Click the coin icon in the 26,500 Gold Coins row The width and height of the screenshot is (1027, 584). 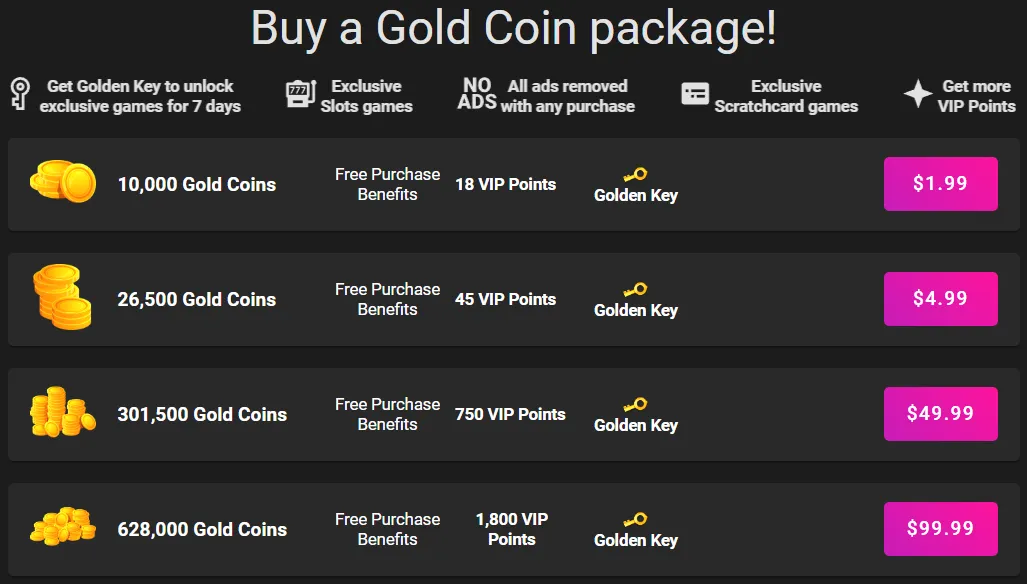tap(62, 298)
